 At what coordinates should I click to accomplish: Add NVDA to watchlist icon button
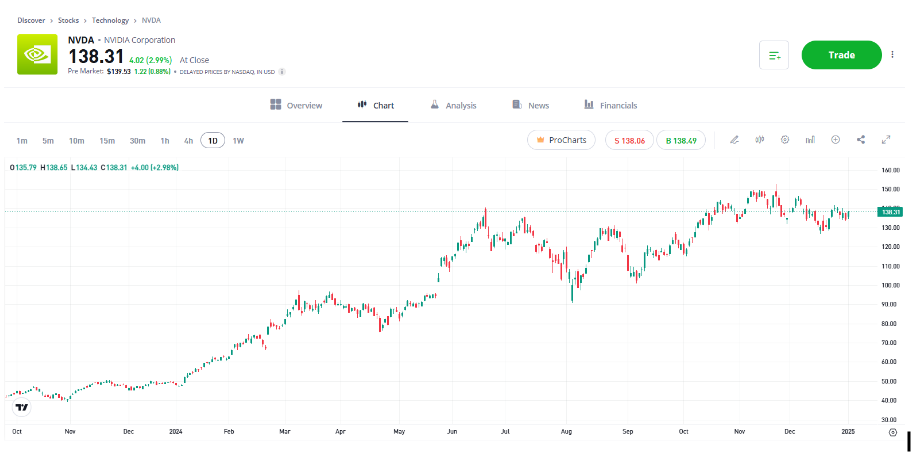click(x=774, y=55)
